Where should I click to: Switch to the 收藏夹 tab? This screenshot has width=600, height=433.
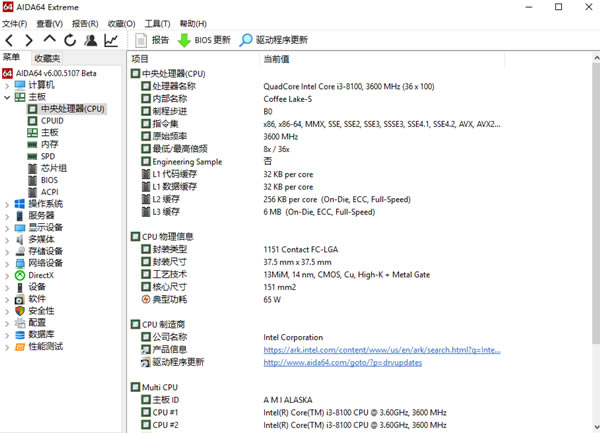click(x=47, y=59)
